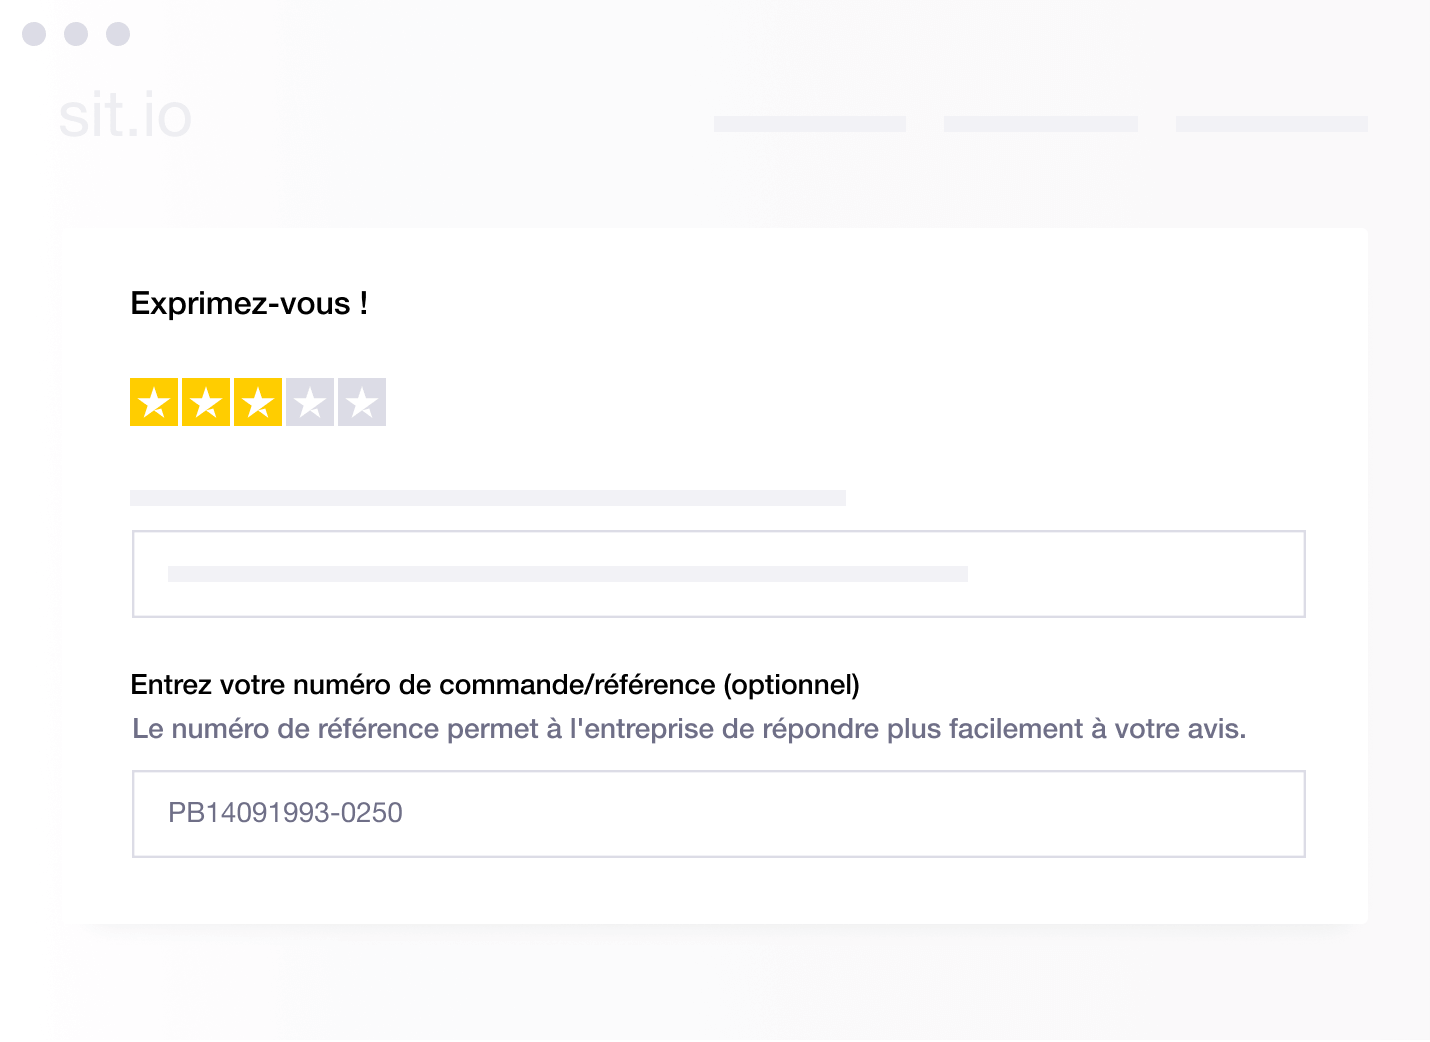Viewport: 1430px width, 1042px height.
Task: Select the 'Exprimez-vous !' heading
Action: [x=249, y=303]
